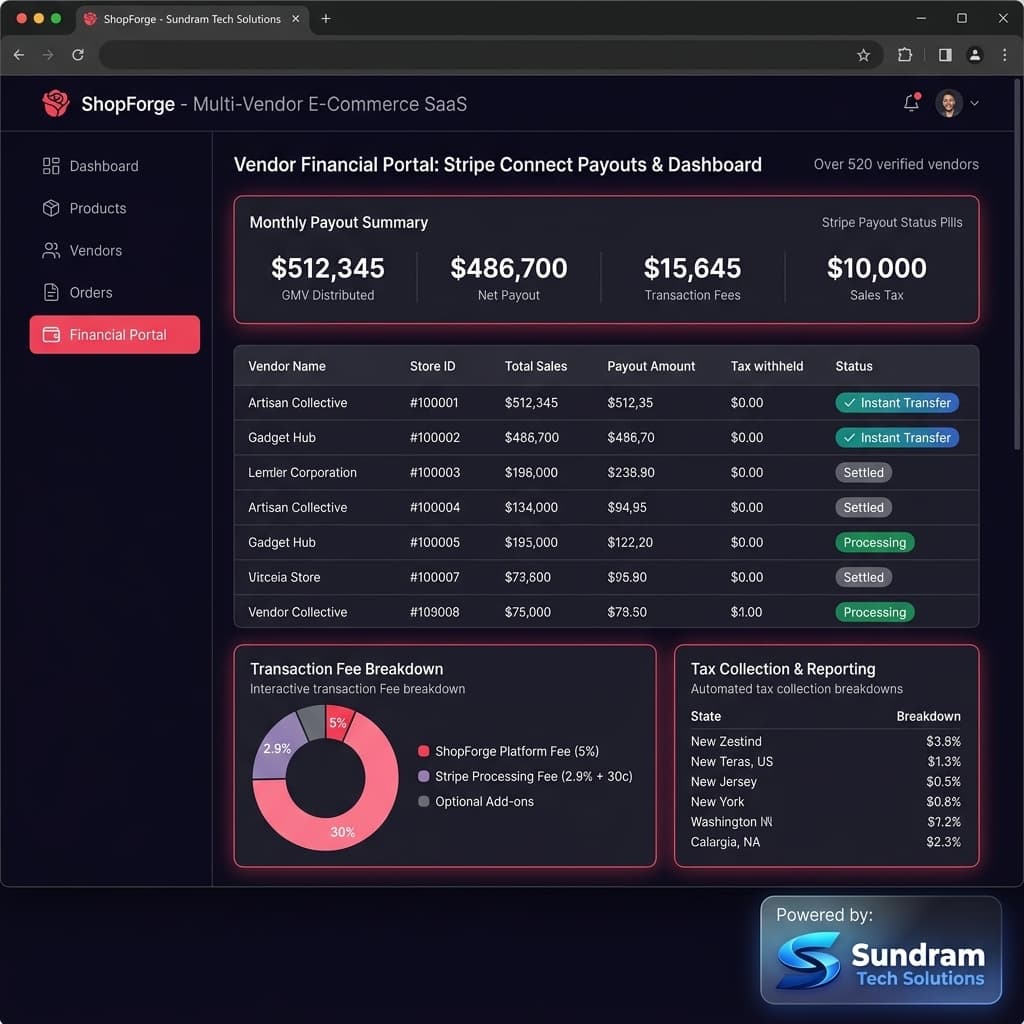Image resolution: width=1024 pixels, height=1024 pixels.
Task: Open a new browser tab
Action: (326, 18)
